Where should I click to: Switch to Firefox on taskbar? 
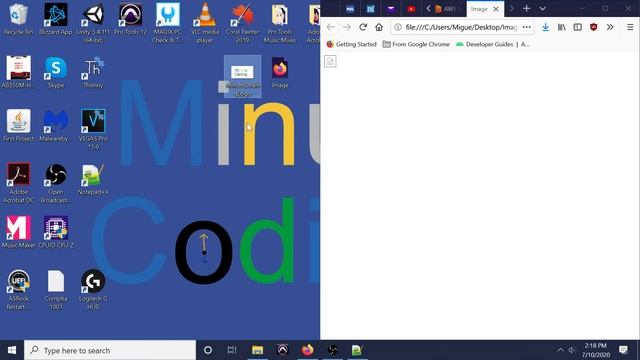coord(307,350)
